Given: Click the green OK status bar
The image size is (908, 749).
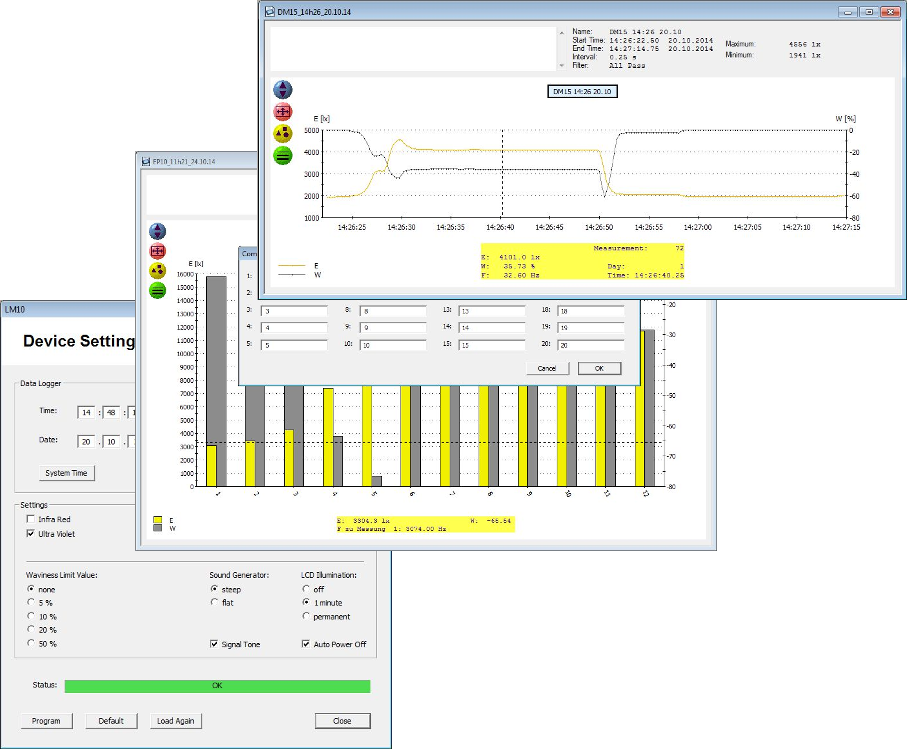Looking at the screenshot, I should pyautogui.click(x=217, y=686).
